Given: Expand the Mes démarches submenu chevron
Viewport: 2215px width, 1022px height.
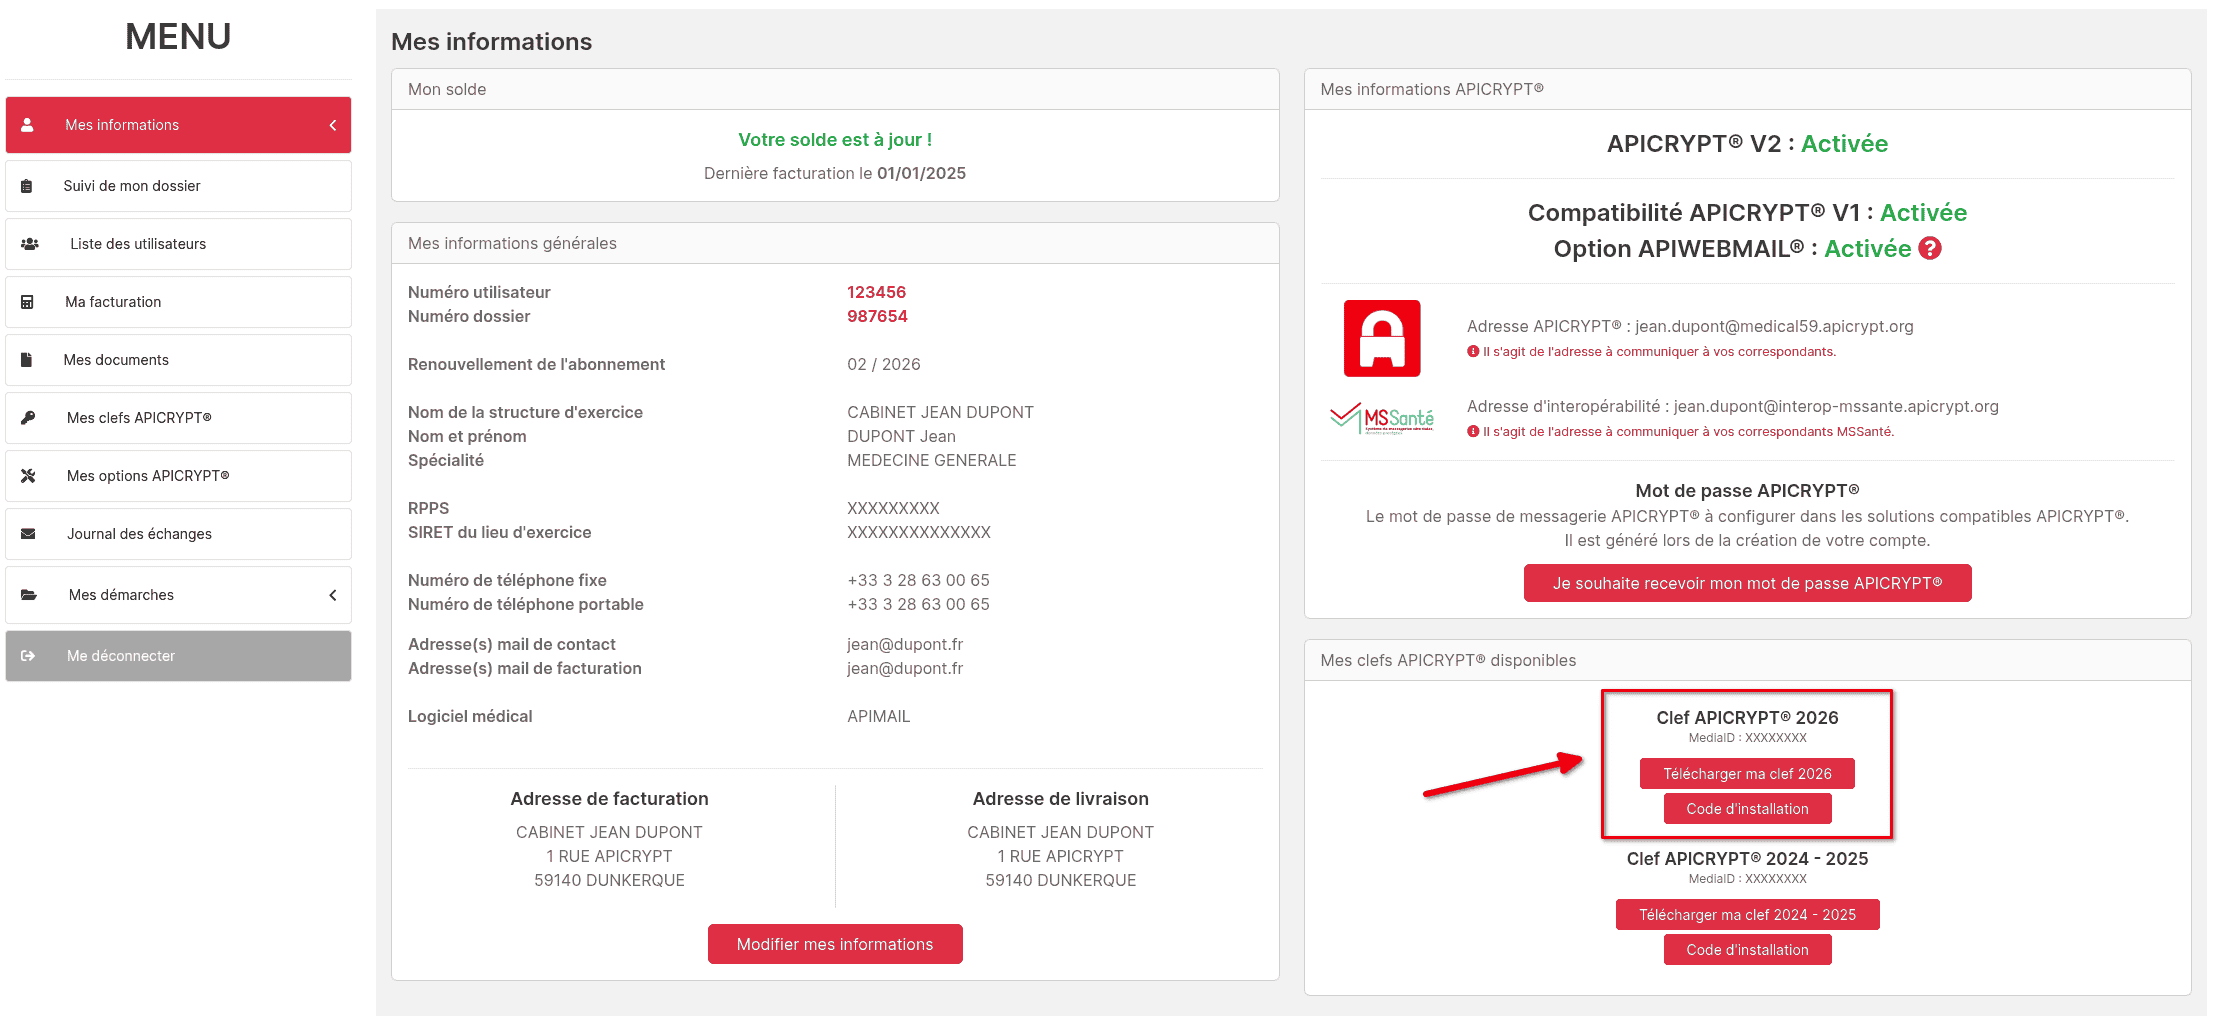Looking at the screenshot, I should [333, 595].
